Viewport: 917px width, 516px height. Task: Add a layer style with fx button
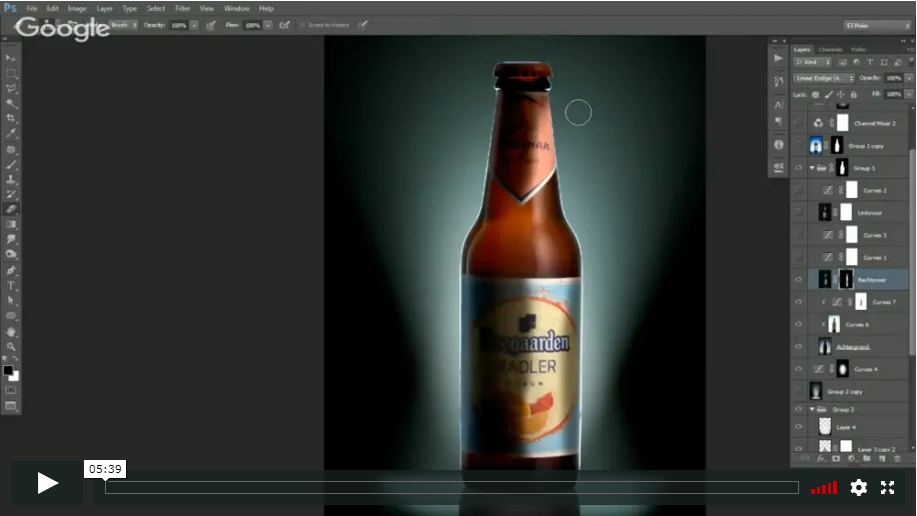(x=821, y=459)
